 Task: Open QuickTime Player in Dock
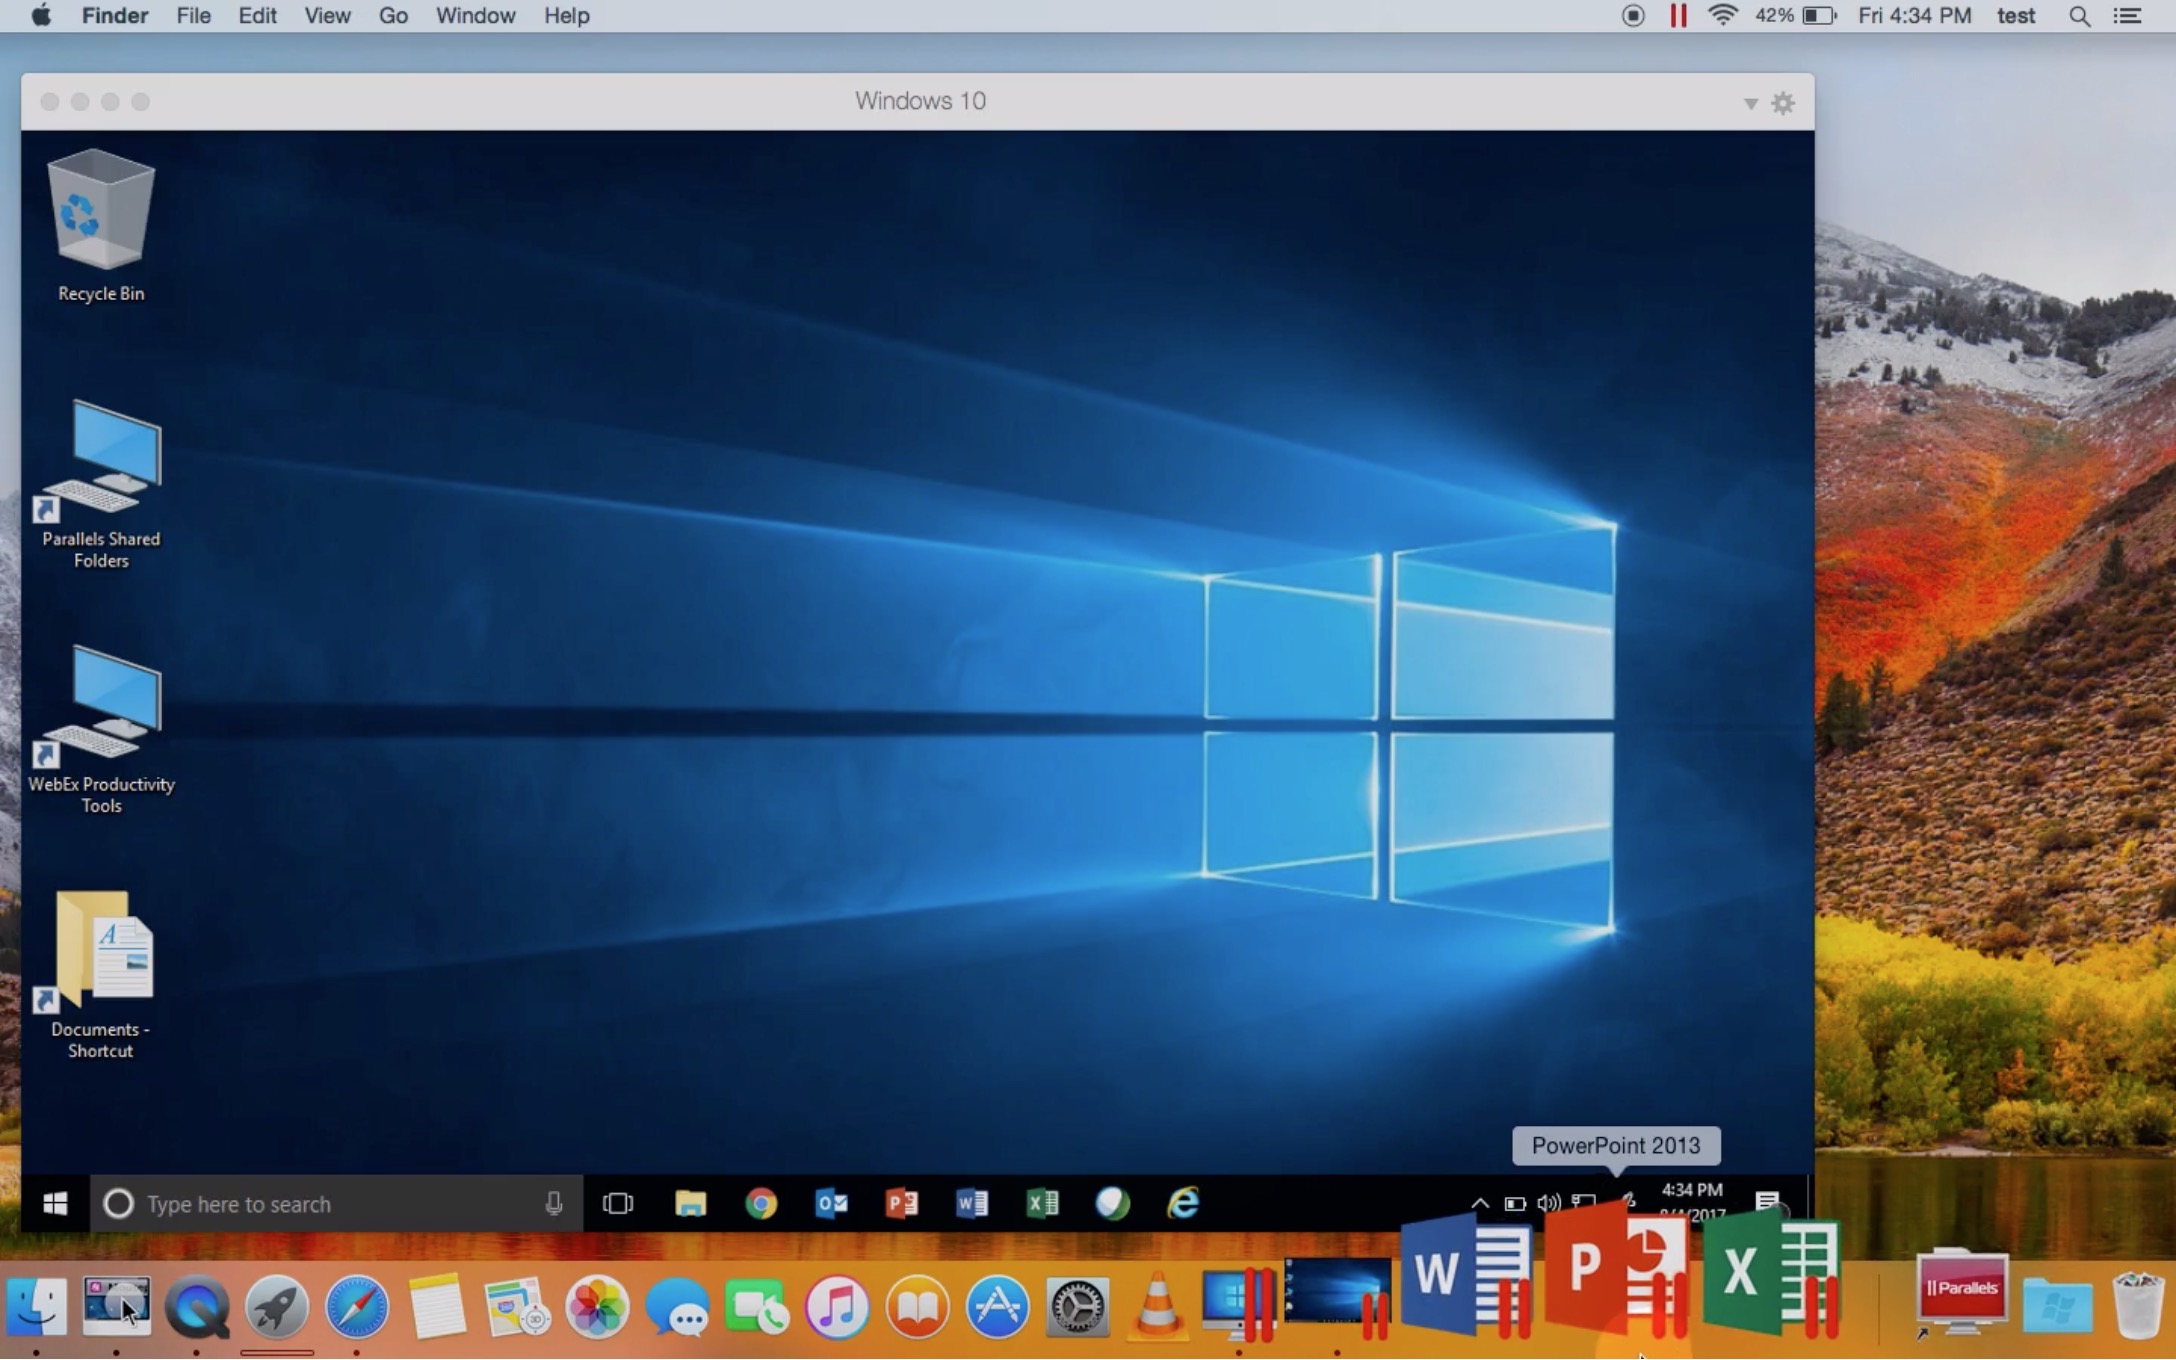[197, 1306]
